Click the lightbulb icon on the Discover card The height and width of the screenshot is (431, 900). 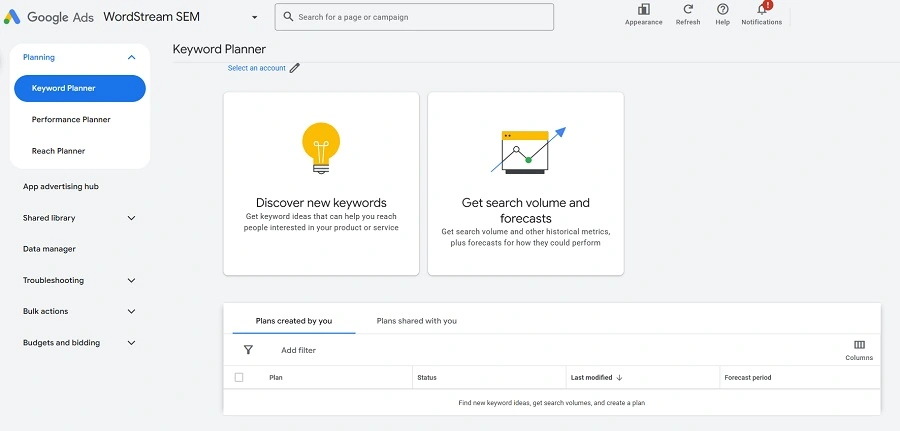tap(321, 148)
